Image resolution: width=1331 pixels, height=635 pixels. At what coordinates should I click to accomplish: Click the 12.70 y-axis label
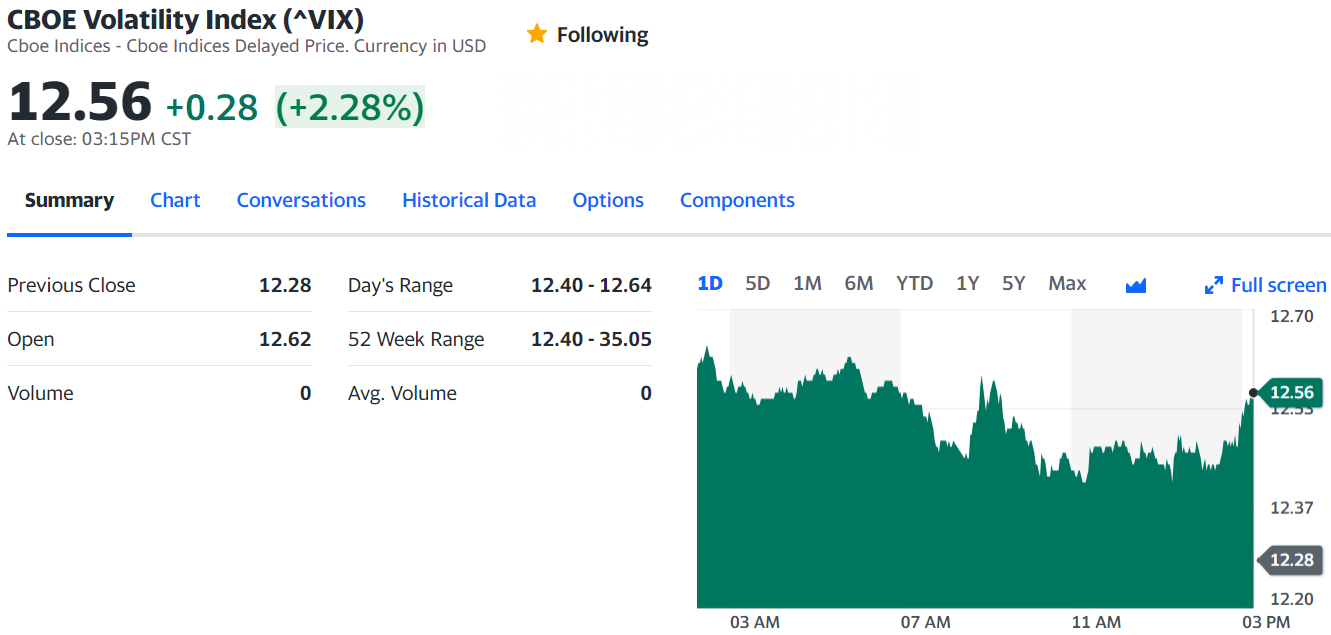1291,317
